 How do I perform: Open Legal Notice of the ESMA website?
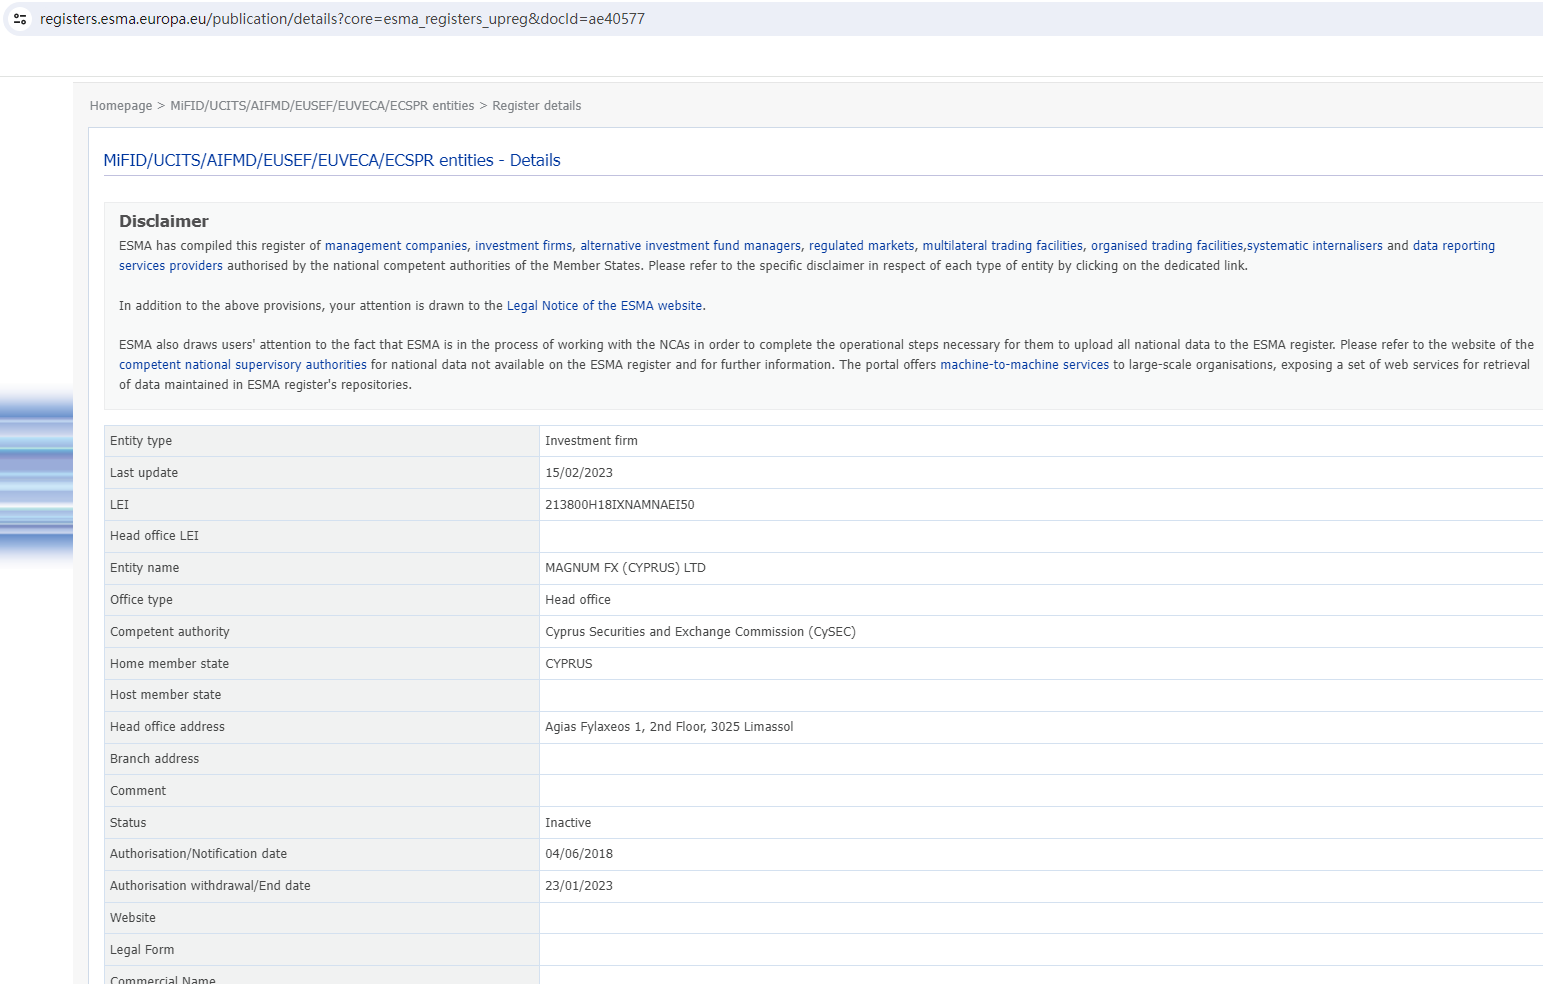[604, 306]
